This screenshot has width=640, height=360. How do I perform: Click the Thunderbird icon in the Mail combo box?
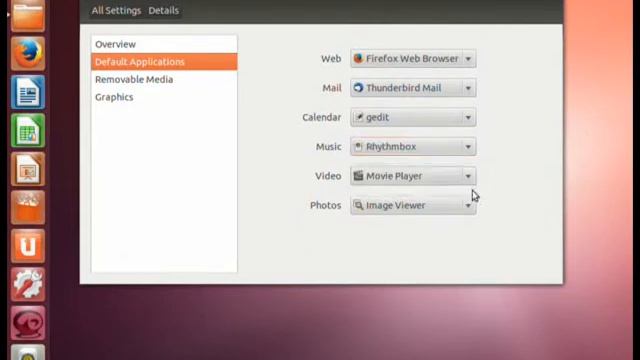(x=358, y=88)
